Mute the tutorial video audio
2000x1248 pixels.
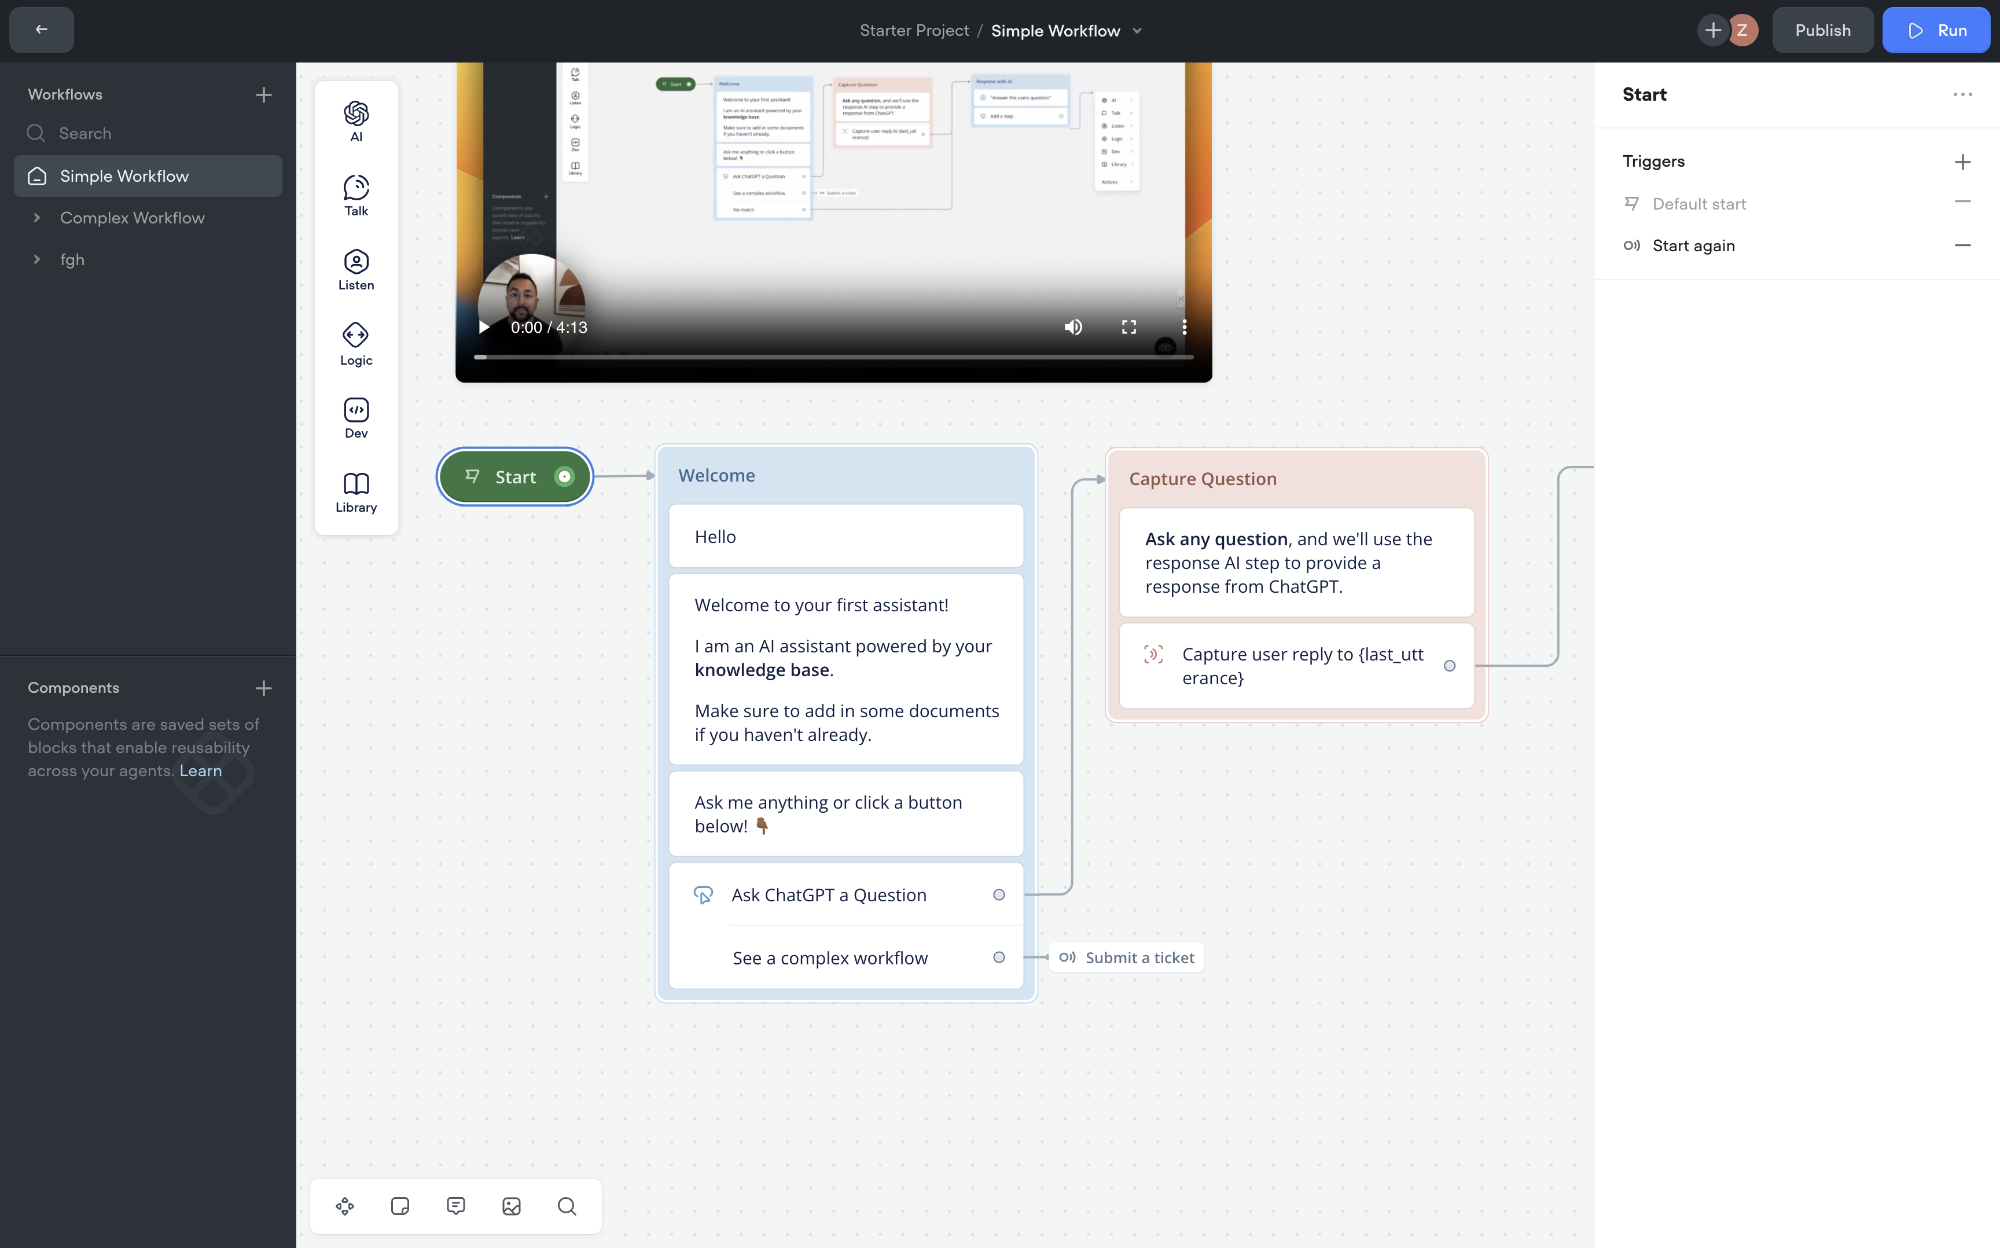1073,327
